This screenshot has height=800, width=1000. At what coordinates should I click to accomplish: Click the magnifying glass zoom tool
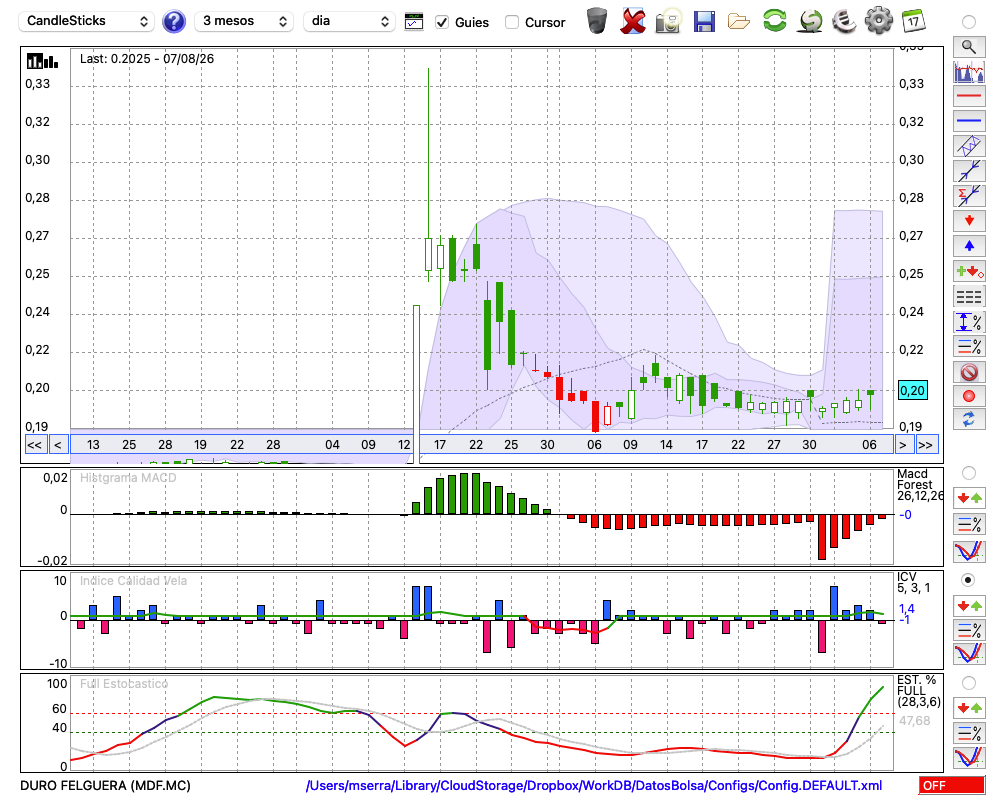pos(969,47)
